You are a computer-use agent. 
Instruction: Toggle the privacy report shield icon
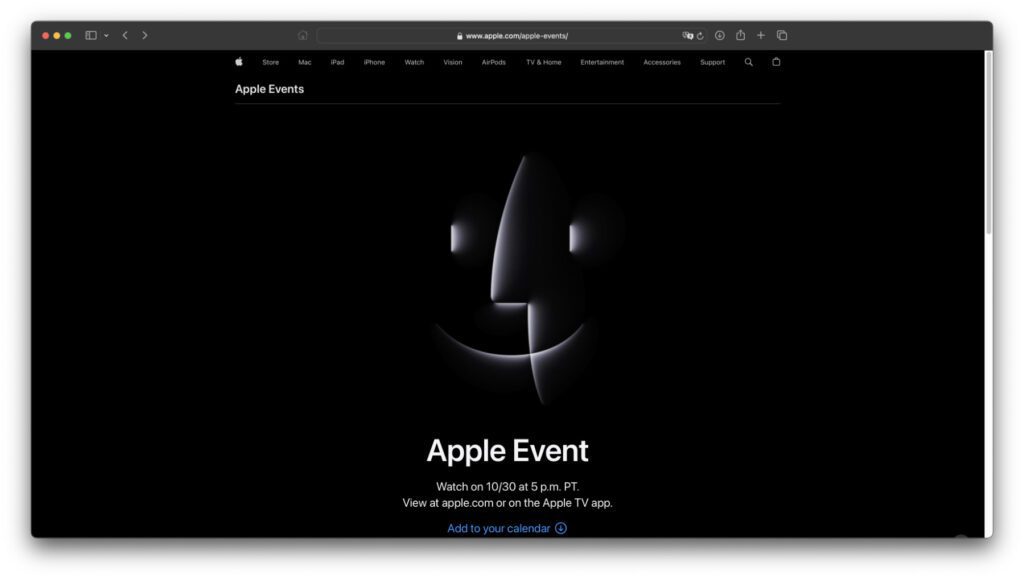click(x=686, y=35)
